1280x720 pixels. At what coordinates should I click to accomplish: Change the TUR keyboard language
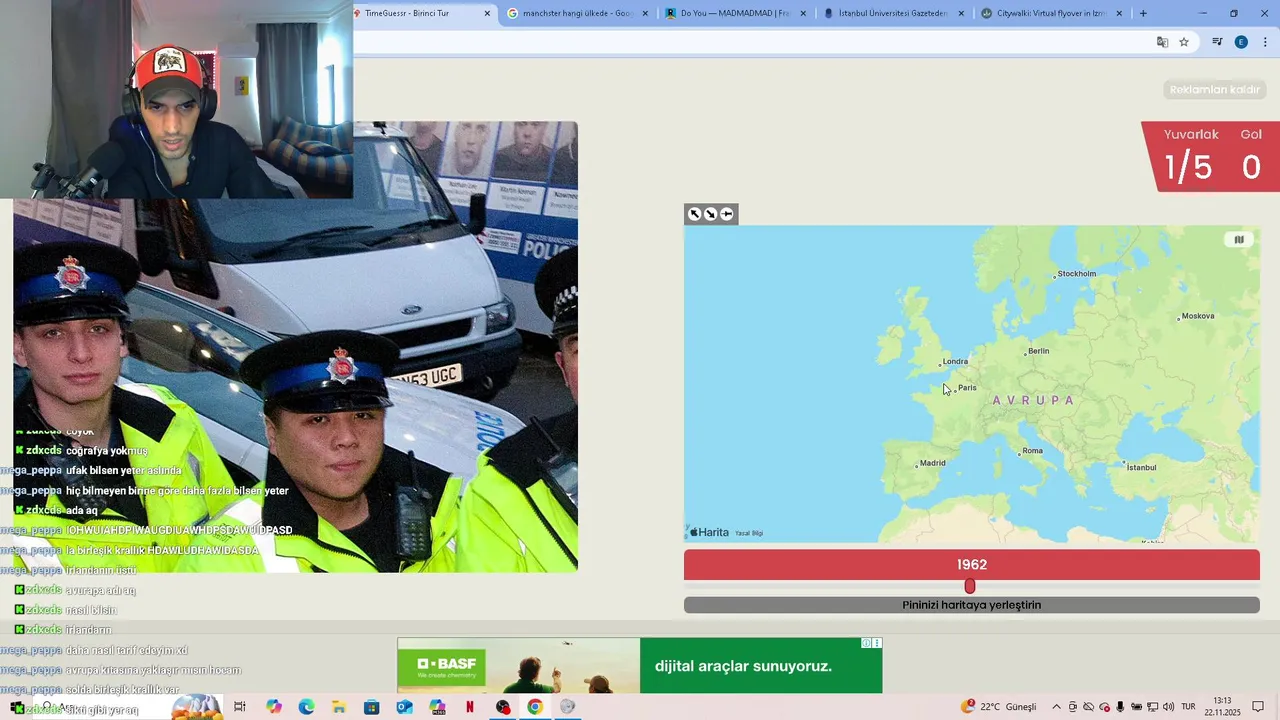tap(1189, 707)
